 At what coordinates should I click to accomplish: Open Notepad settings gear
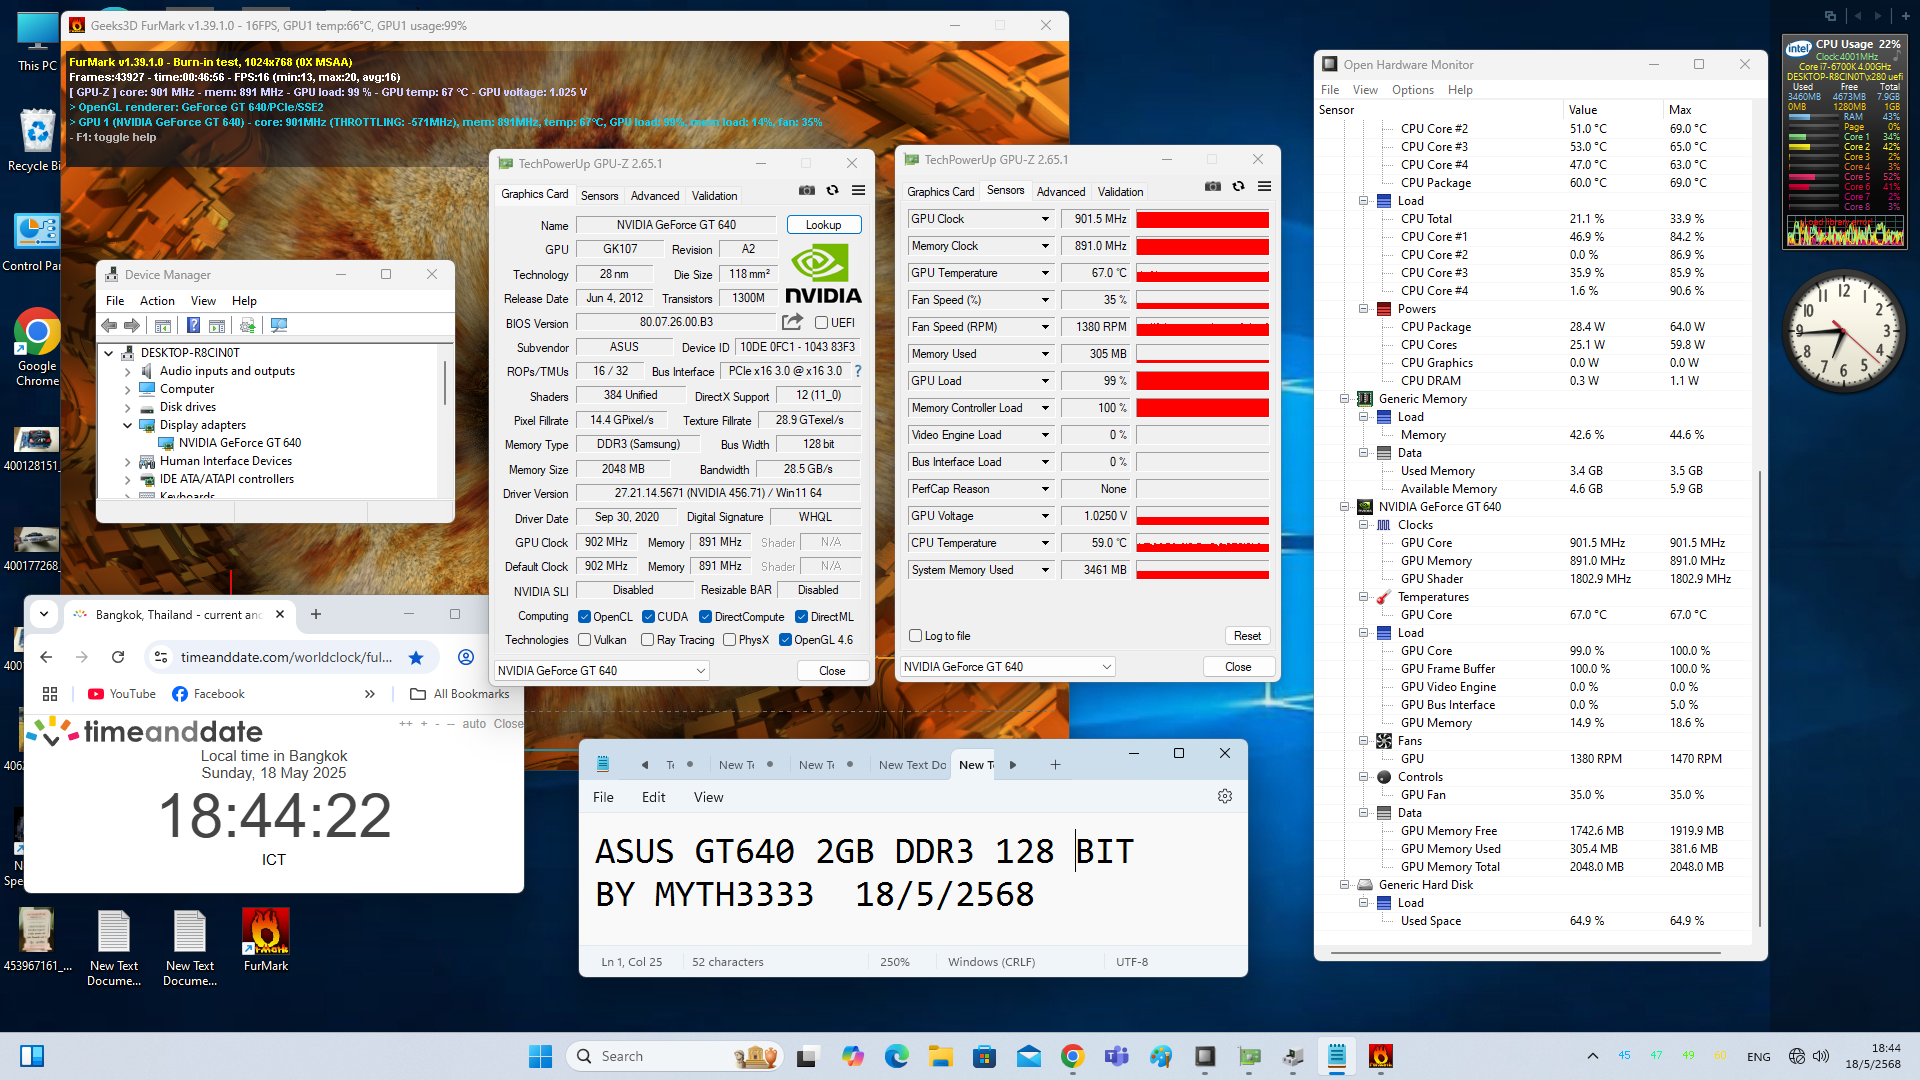(x=1225, y=796)
